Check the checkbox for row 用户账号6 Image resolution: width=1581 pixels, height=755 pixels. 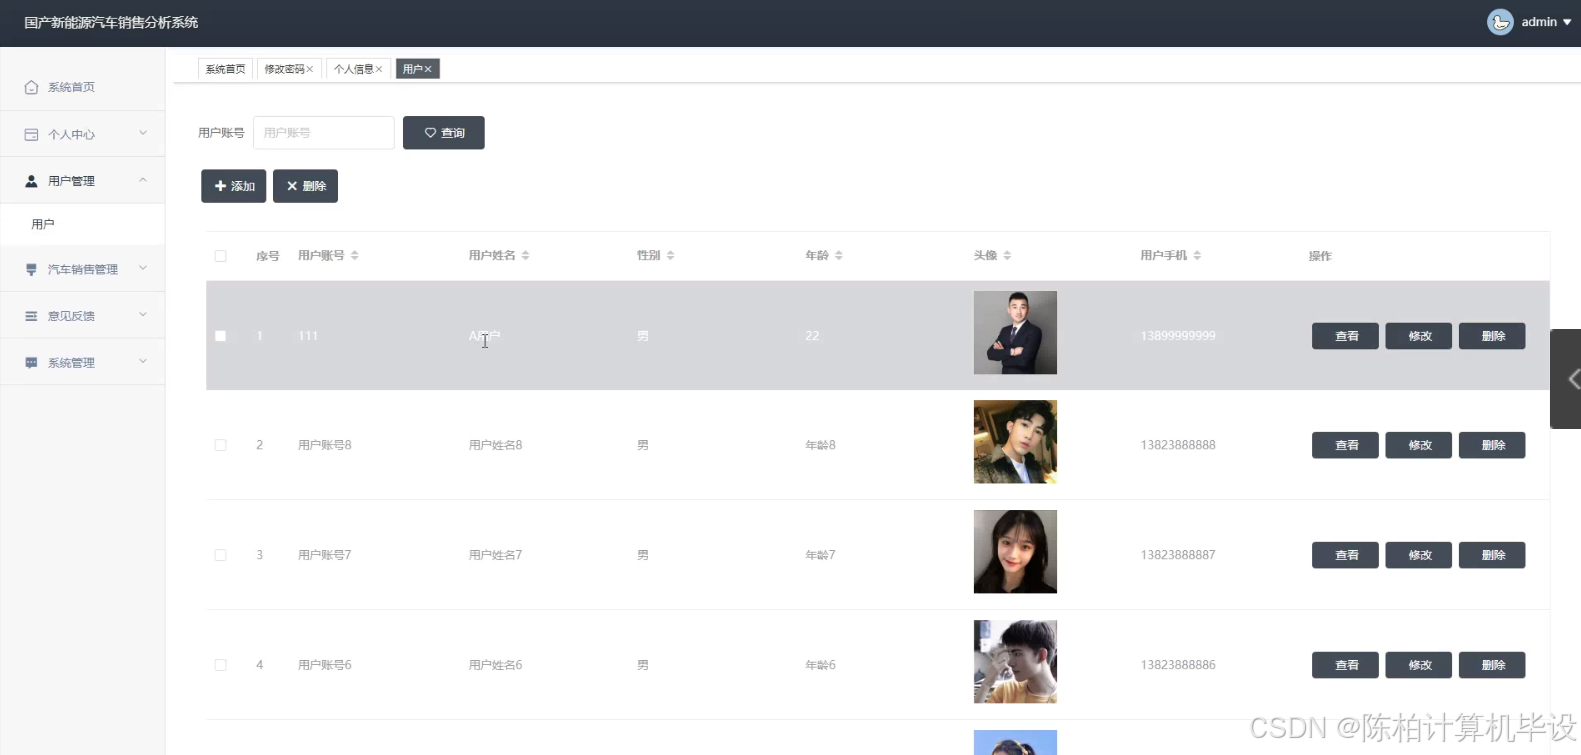click(220, 665)
